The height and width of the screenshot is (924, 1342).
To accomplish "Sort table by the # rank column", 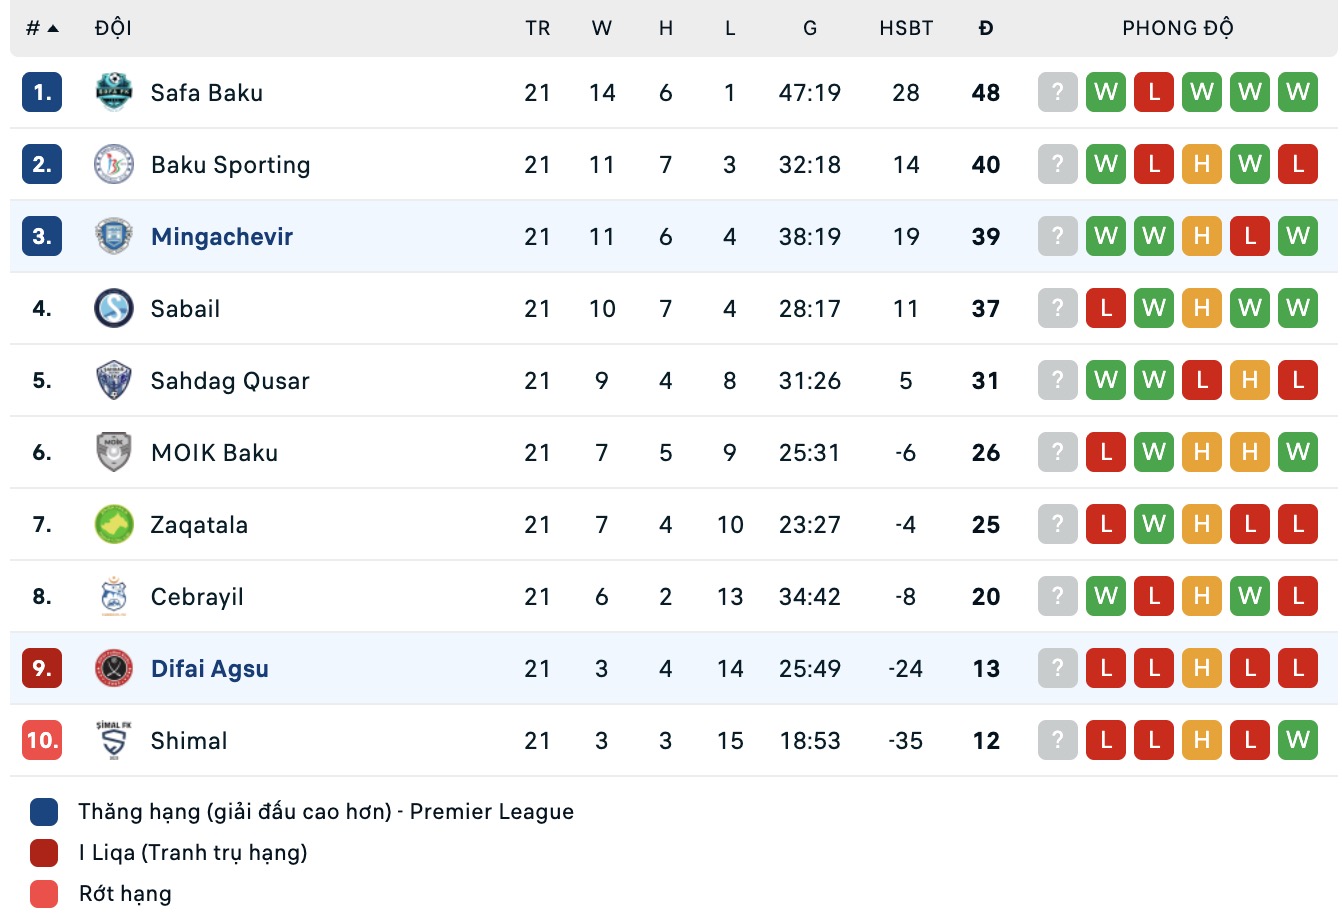I will pos(41,28).
